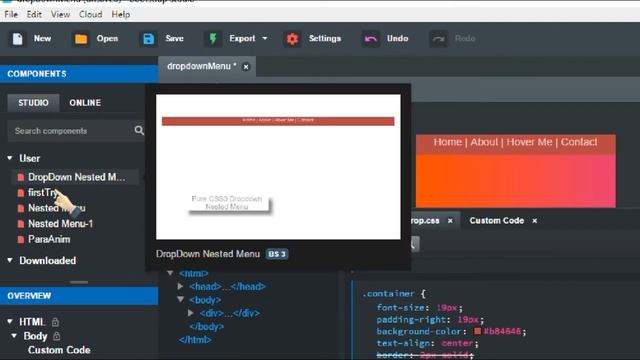640x360 pixels.
Task: Select the firstTry component
Action: tap(43, 193)
